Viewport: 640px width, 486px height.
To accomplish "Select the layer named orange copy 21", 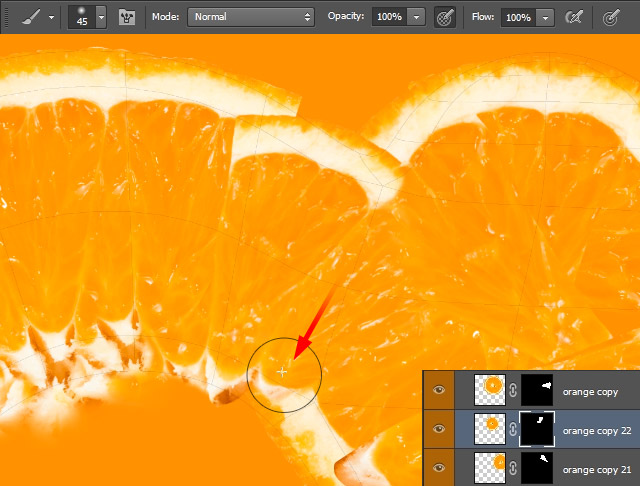I will (x=597, y=470).
